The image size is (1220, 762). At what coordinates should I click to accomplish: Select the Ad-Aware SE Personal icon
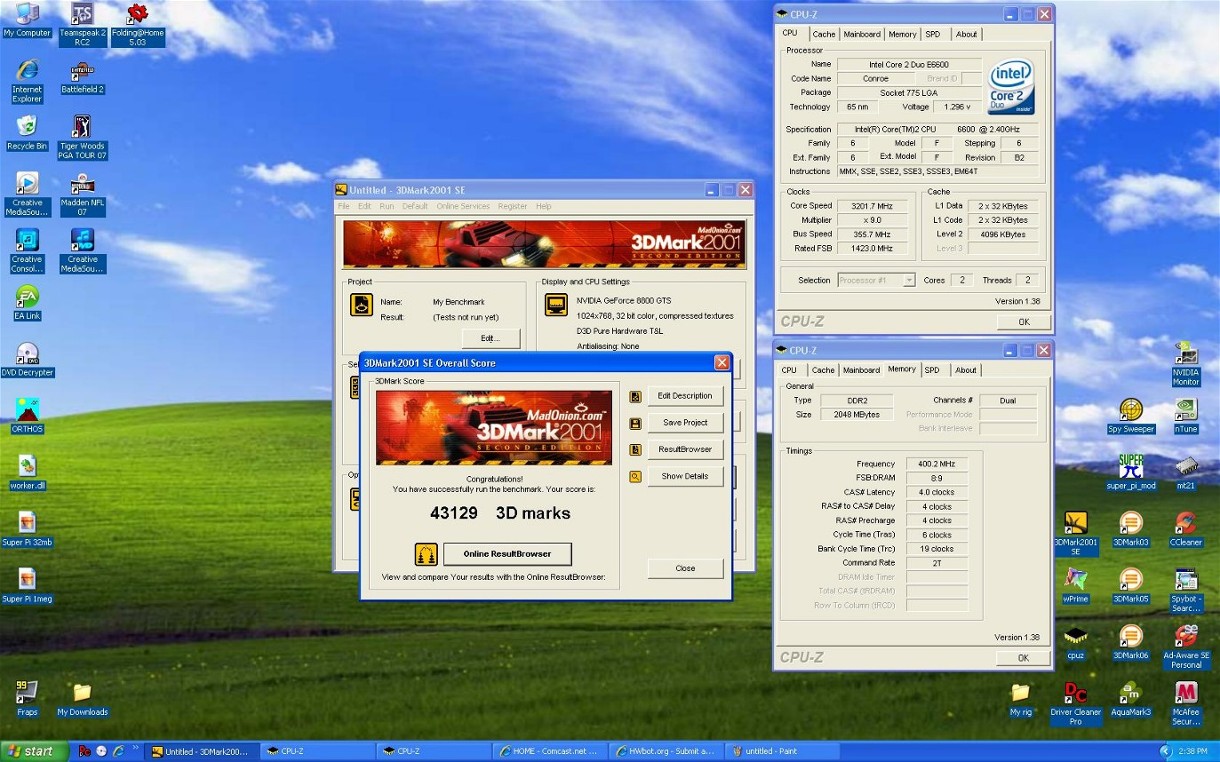[1186, 647]
